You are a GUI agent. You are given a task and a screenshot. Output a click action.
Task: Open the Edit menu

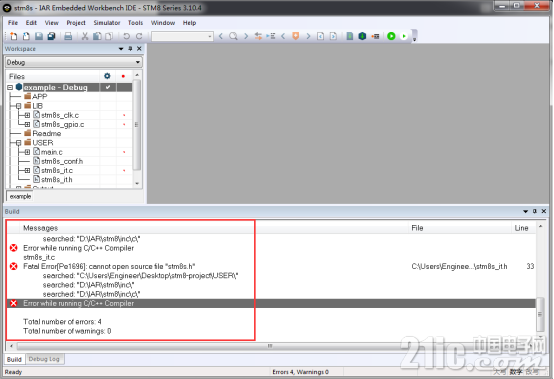pos(31,23)
